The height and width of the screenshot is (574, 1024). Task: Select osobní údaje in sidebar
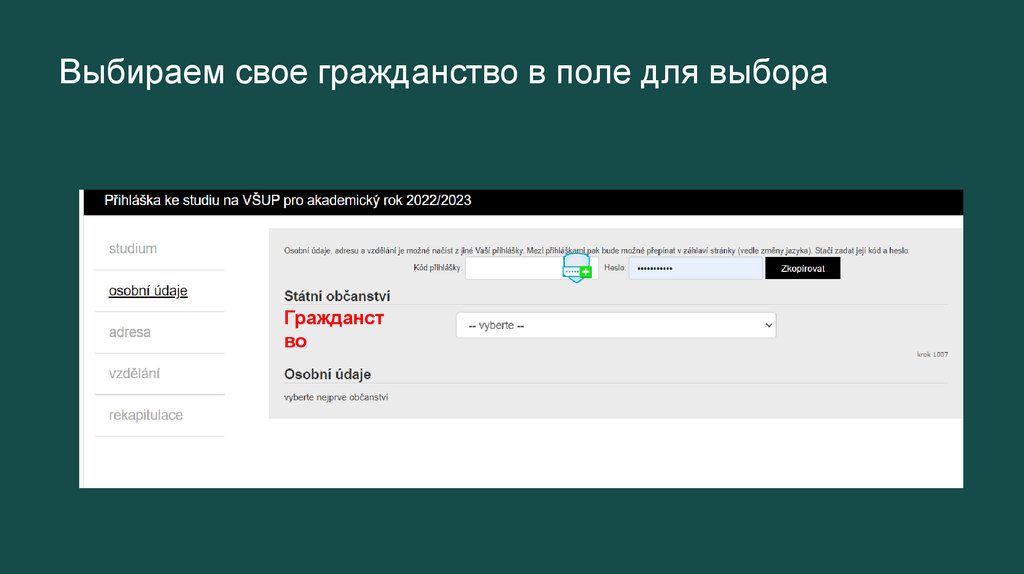coord(148,291)
